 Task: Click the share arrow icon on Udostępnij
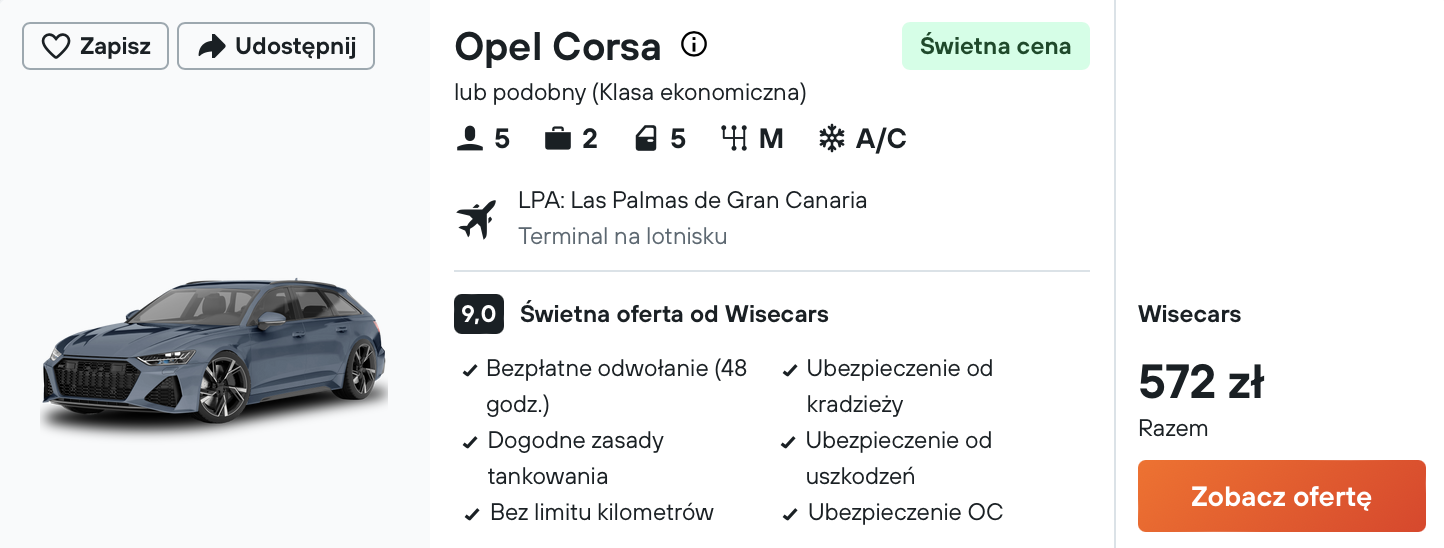tap(211, 46)
